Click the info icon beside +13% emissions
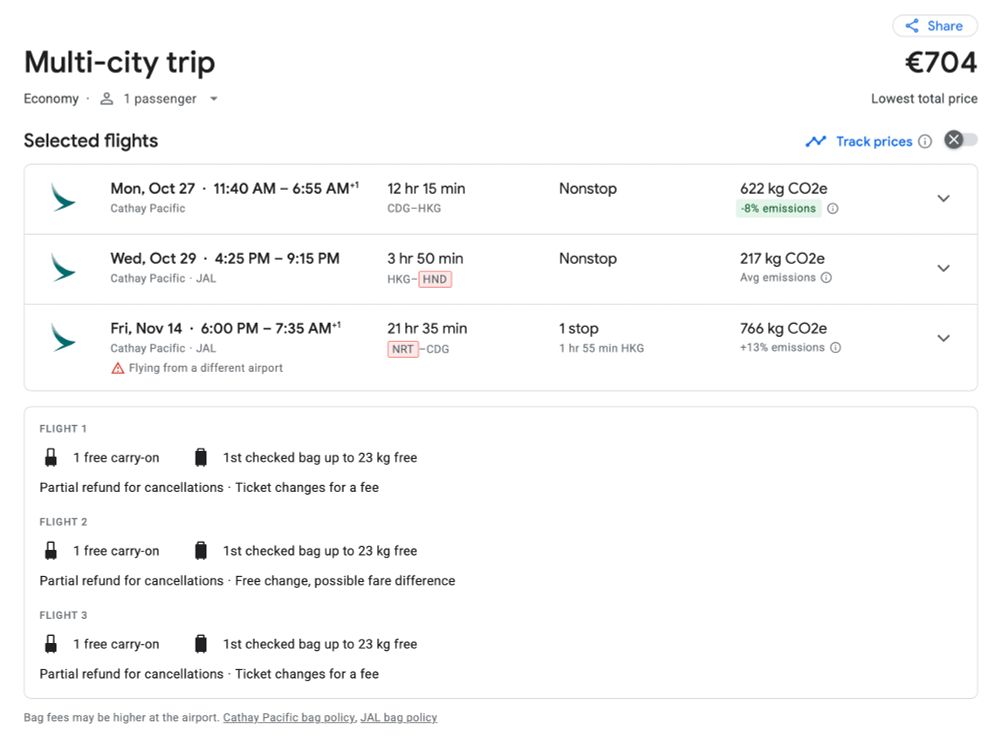Viewport: 1000px width, 746px height. (x=835, y=348)
